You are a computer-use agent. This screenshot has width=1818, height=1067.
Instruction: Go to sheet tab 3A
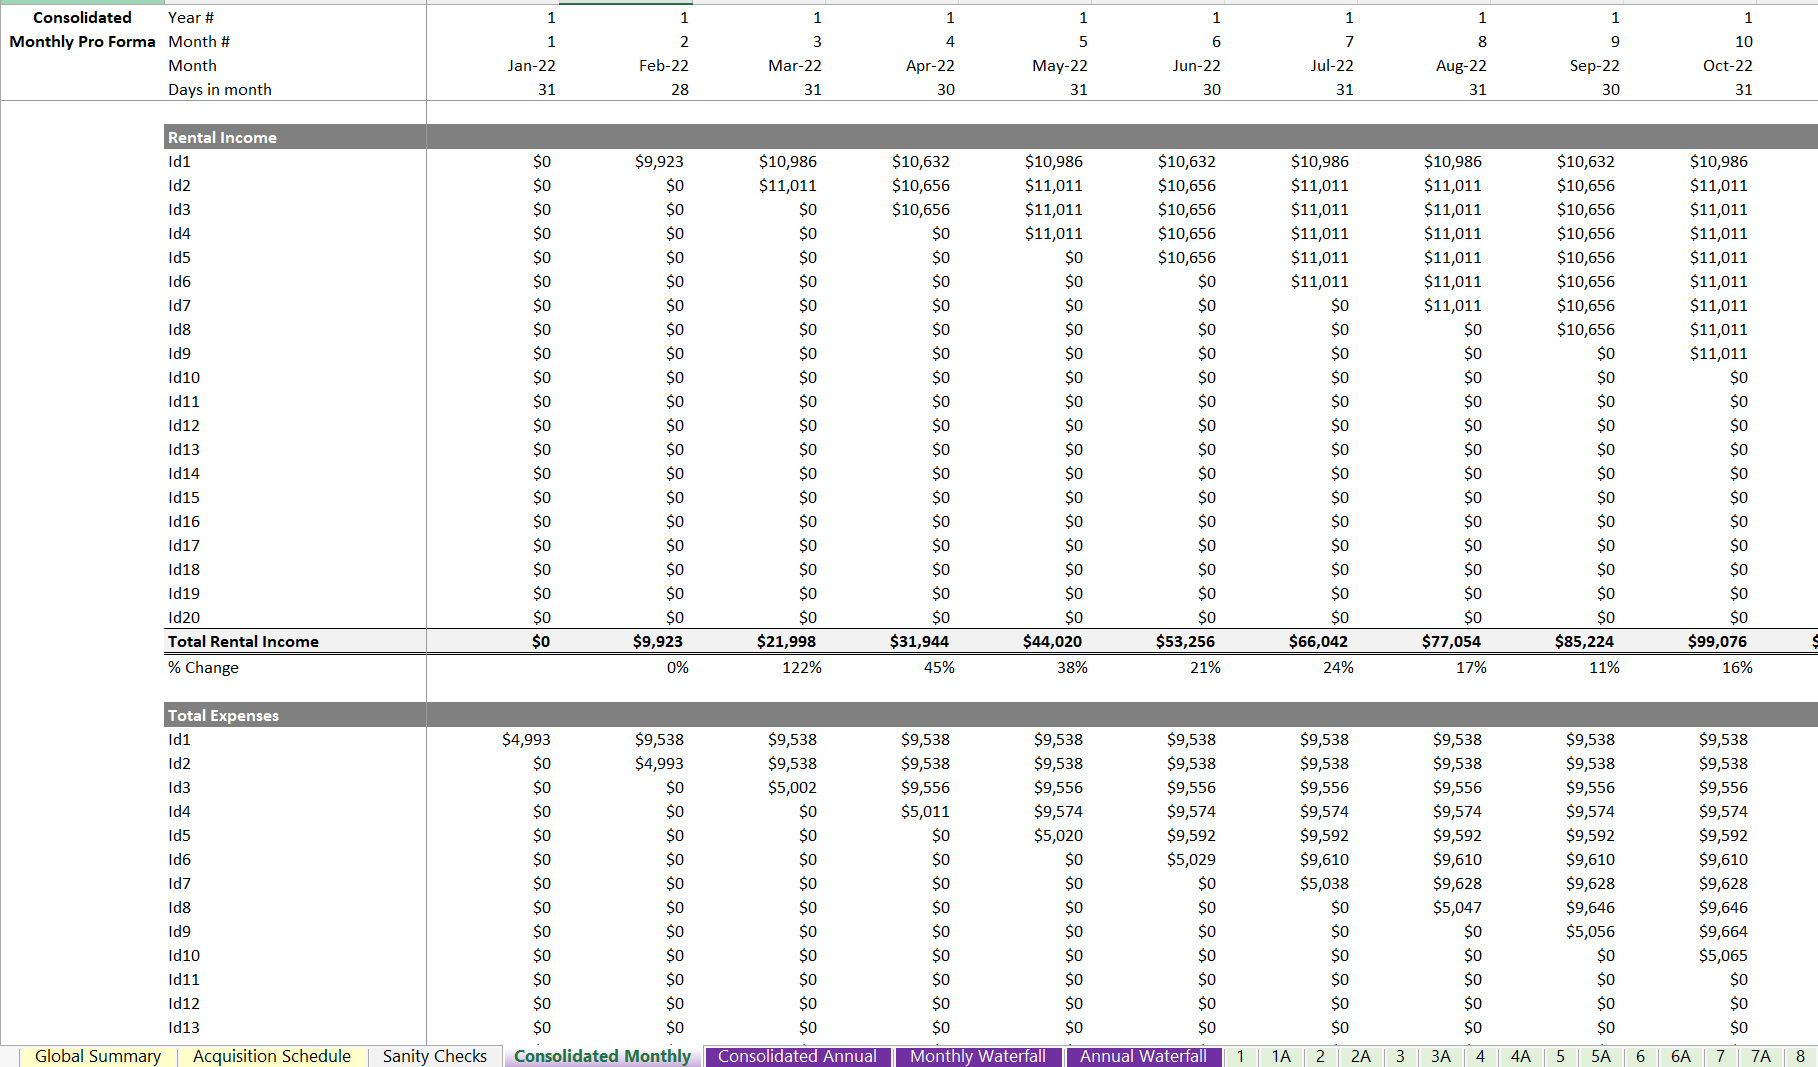[1440, 1056]
